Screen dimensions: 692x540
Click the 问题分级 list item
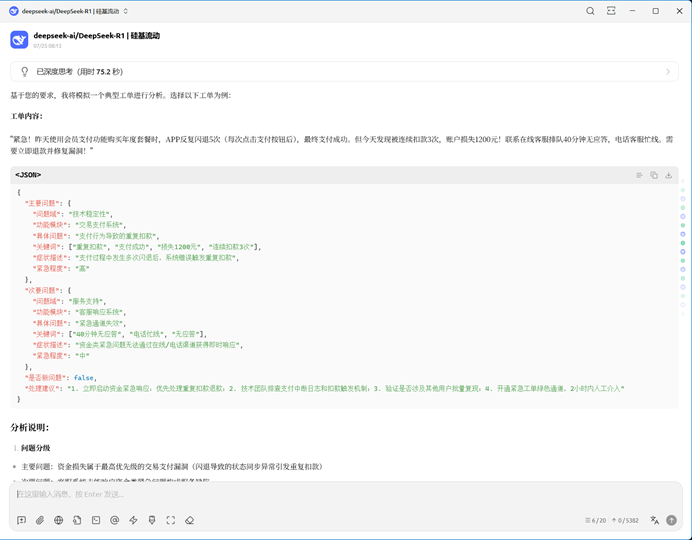tap(36, 448)
